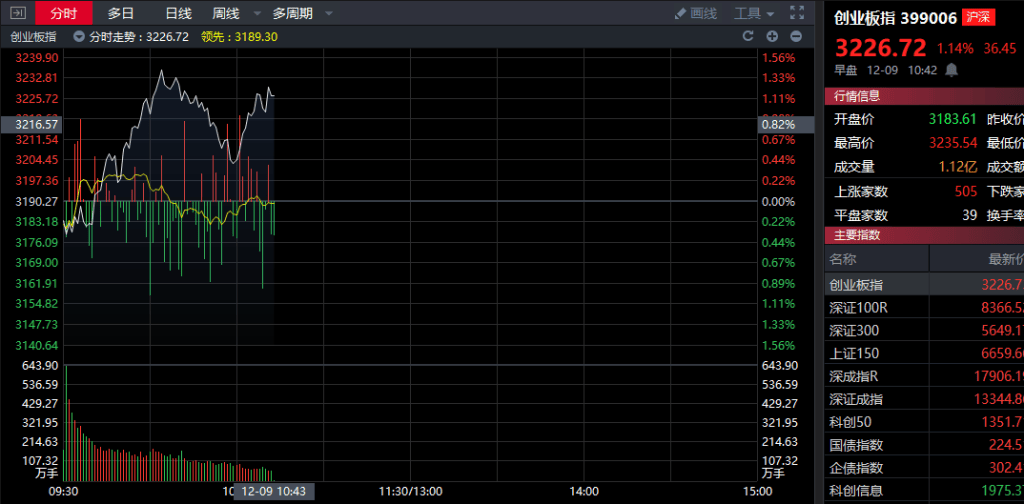Refresh the intraday chart

click(x=746, y=36)
